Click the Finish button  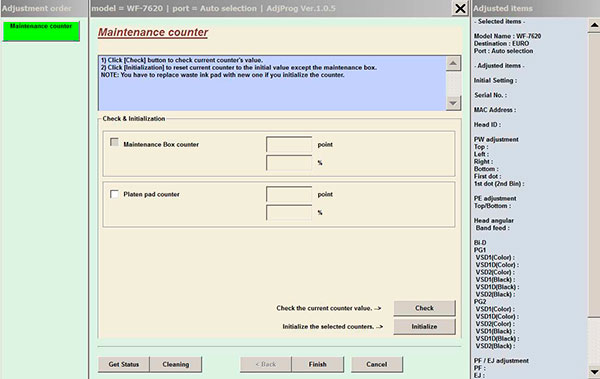pyautogui.click(x=318, y=364)
